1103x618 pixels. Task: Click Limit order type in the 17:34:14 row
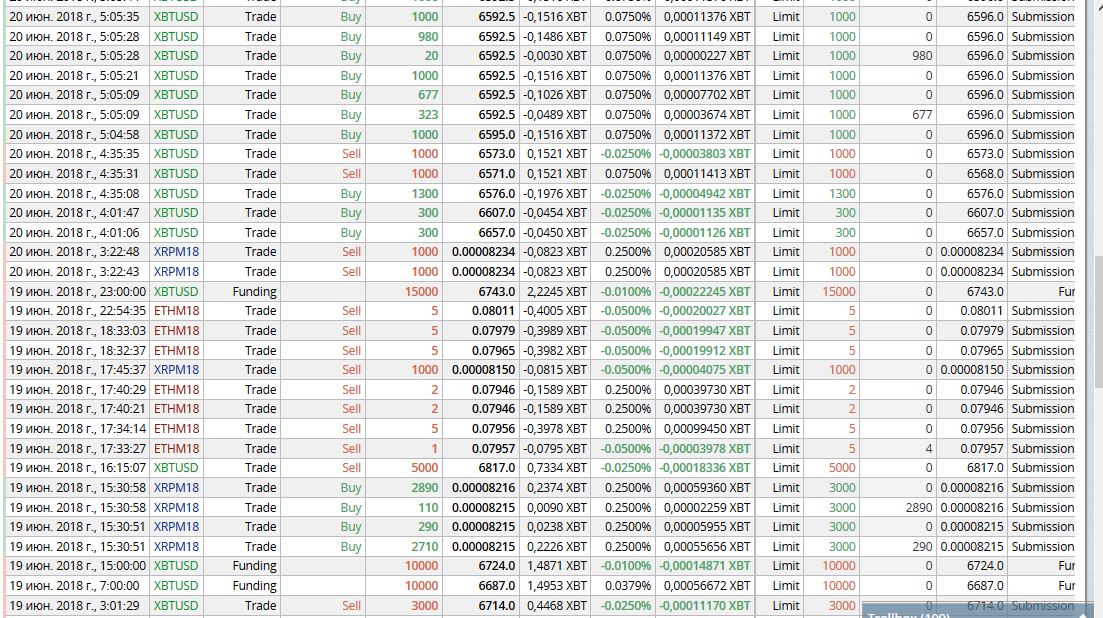[x=786, y=429]
